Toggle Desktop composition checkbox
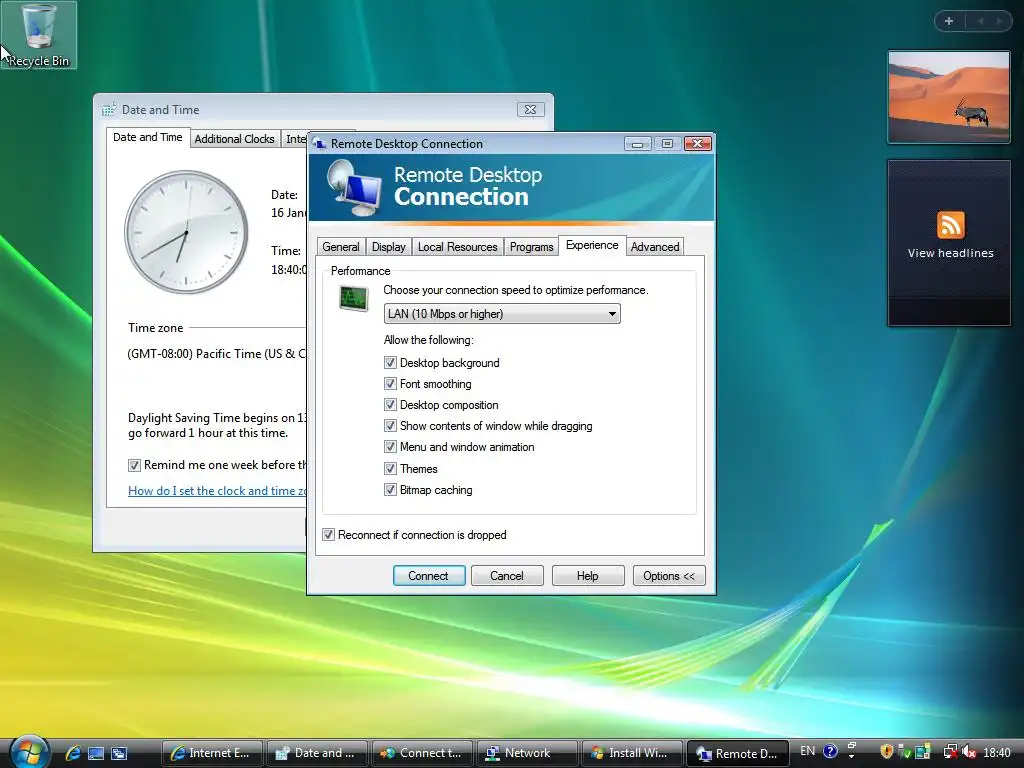Screen dimensions: 1024x768 point(391,404)
